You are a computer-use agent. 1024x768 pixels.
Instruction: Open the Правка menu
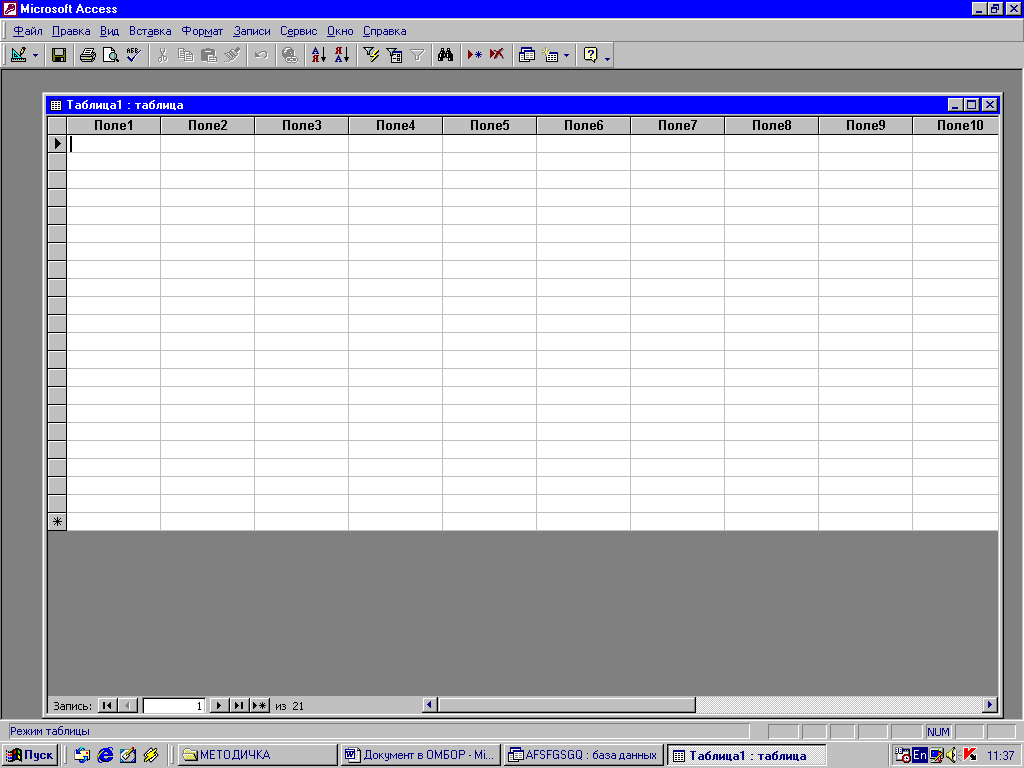71,31
